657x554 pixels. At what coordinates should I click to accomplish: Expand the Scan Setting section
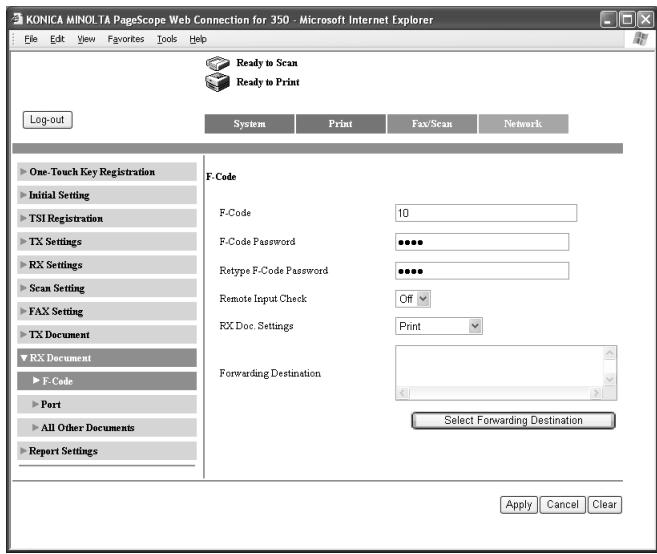pyautogui.click(x=107, y=288)
